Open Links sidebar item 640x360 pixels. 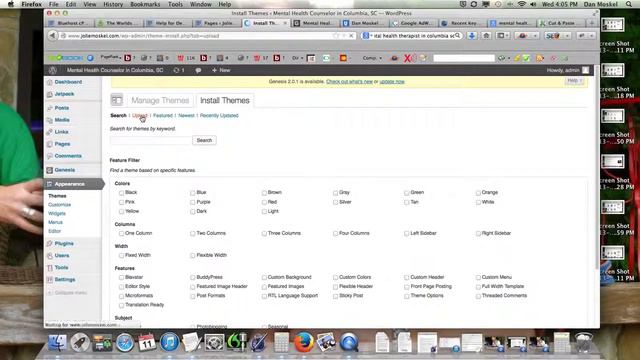click(61, 132)
